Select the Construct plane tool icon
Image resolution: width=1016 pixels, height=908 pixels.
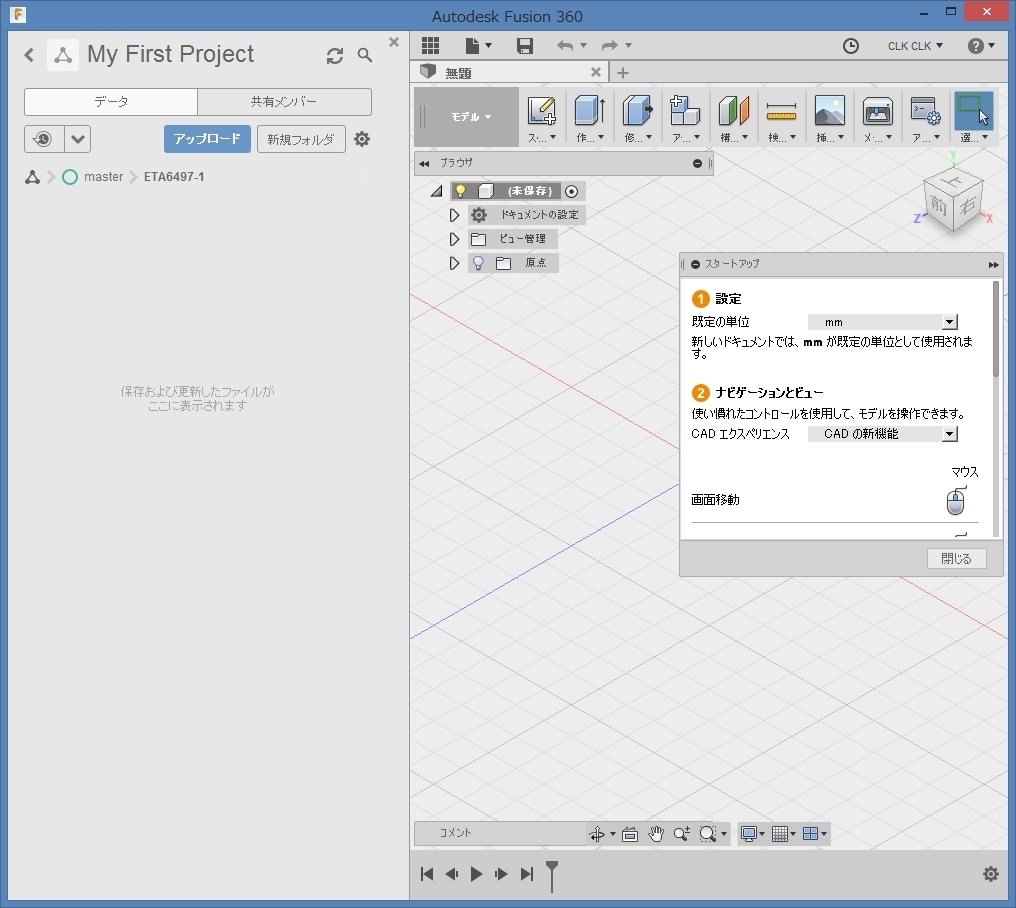[x=733, y=111]
